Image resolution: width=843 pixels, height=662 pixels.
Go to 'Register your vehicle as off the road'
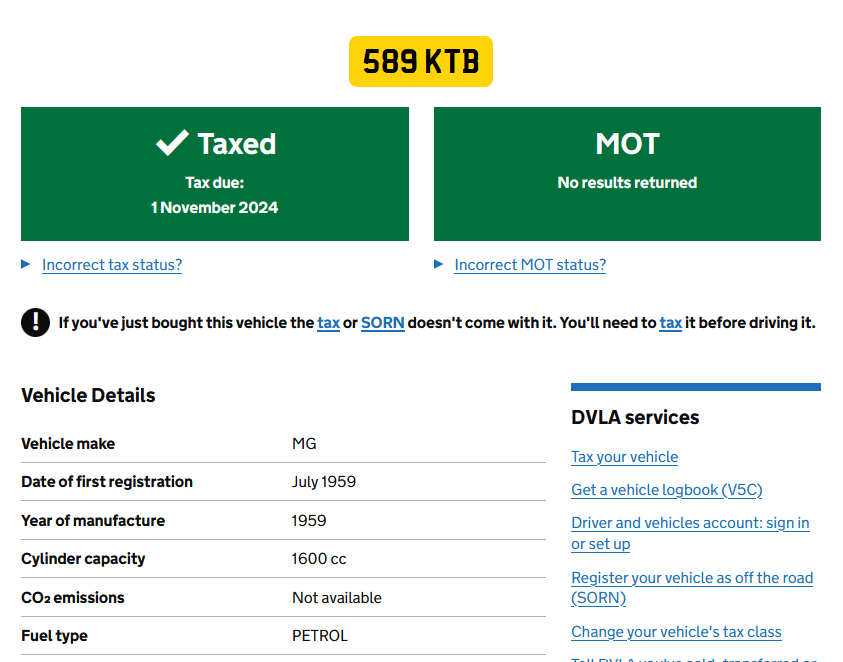pyautogui.click(x=692, y=578)
